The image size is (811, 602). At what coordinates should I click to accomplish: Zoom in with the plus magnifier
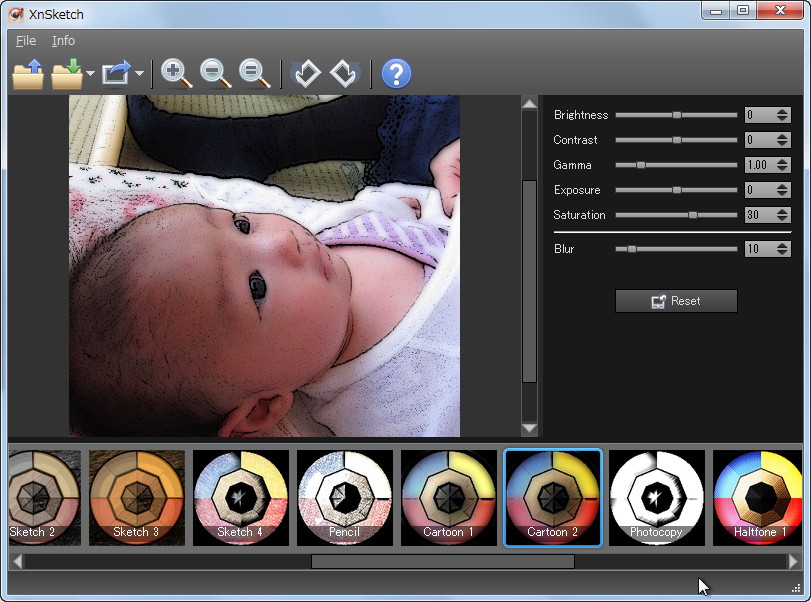[x=176, y=74]
